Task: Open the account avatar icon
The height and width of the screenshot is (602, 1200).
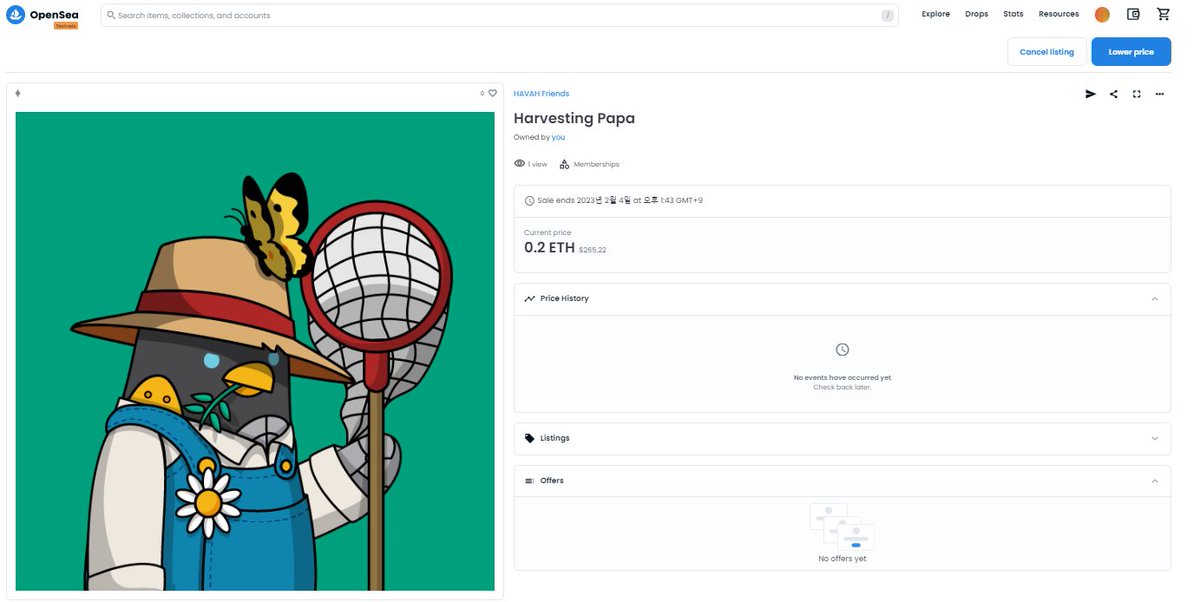Action: click(1102, 15)
